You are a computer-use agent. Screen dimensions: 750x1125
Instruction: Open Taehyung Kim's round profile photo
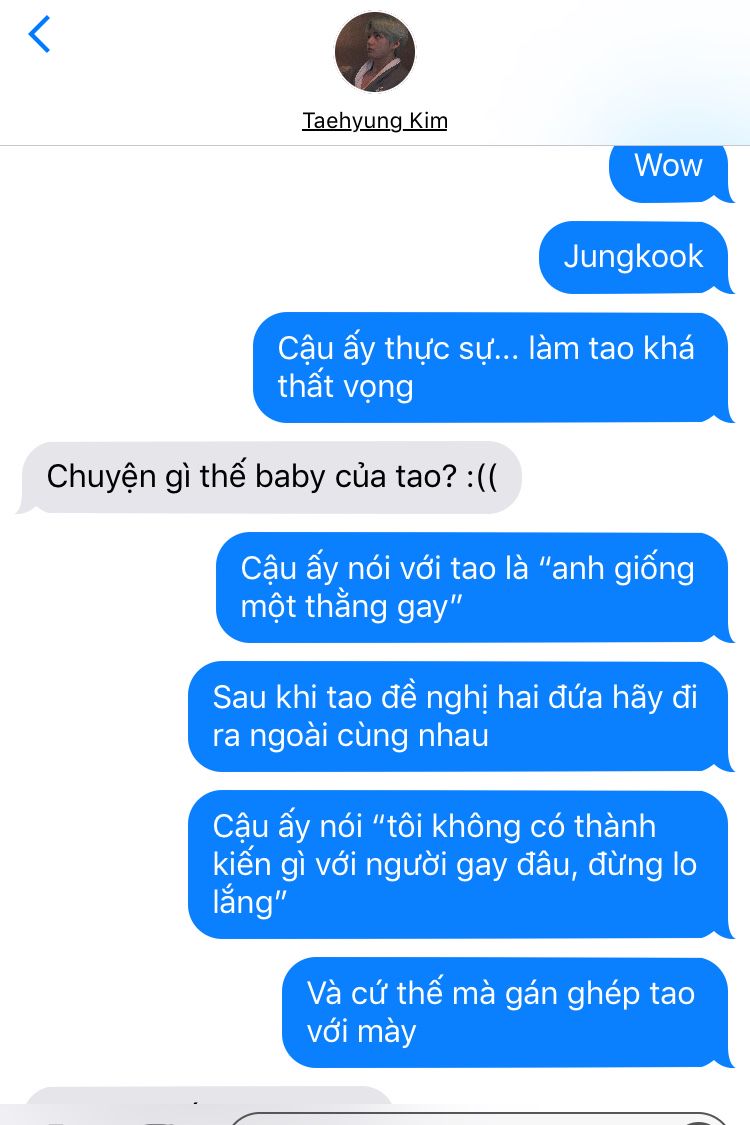375,52
